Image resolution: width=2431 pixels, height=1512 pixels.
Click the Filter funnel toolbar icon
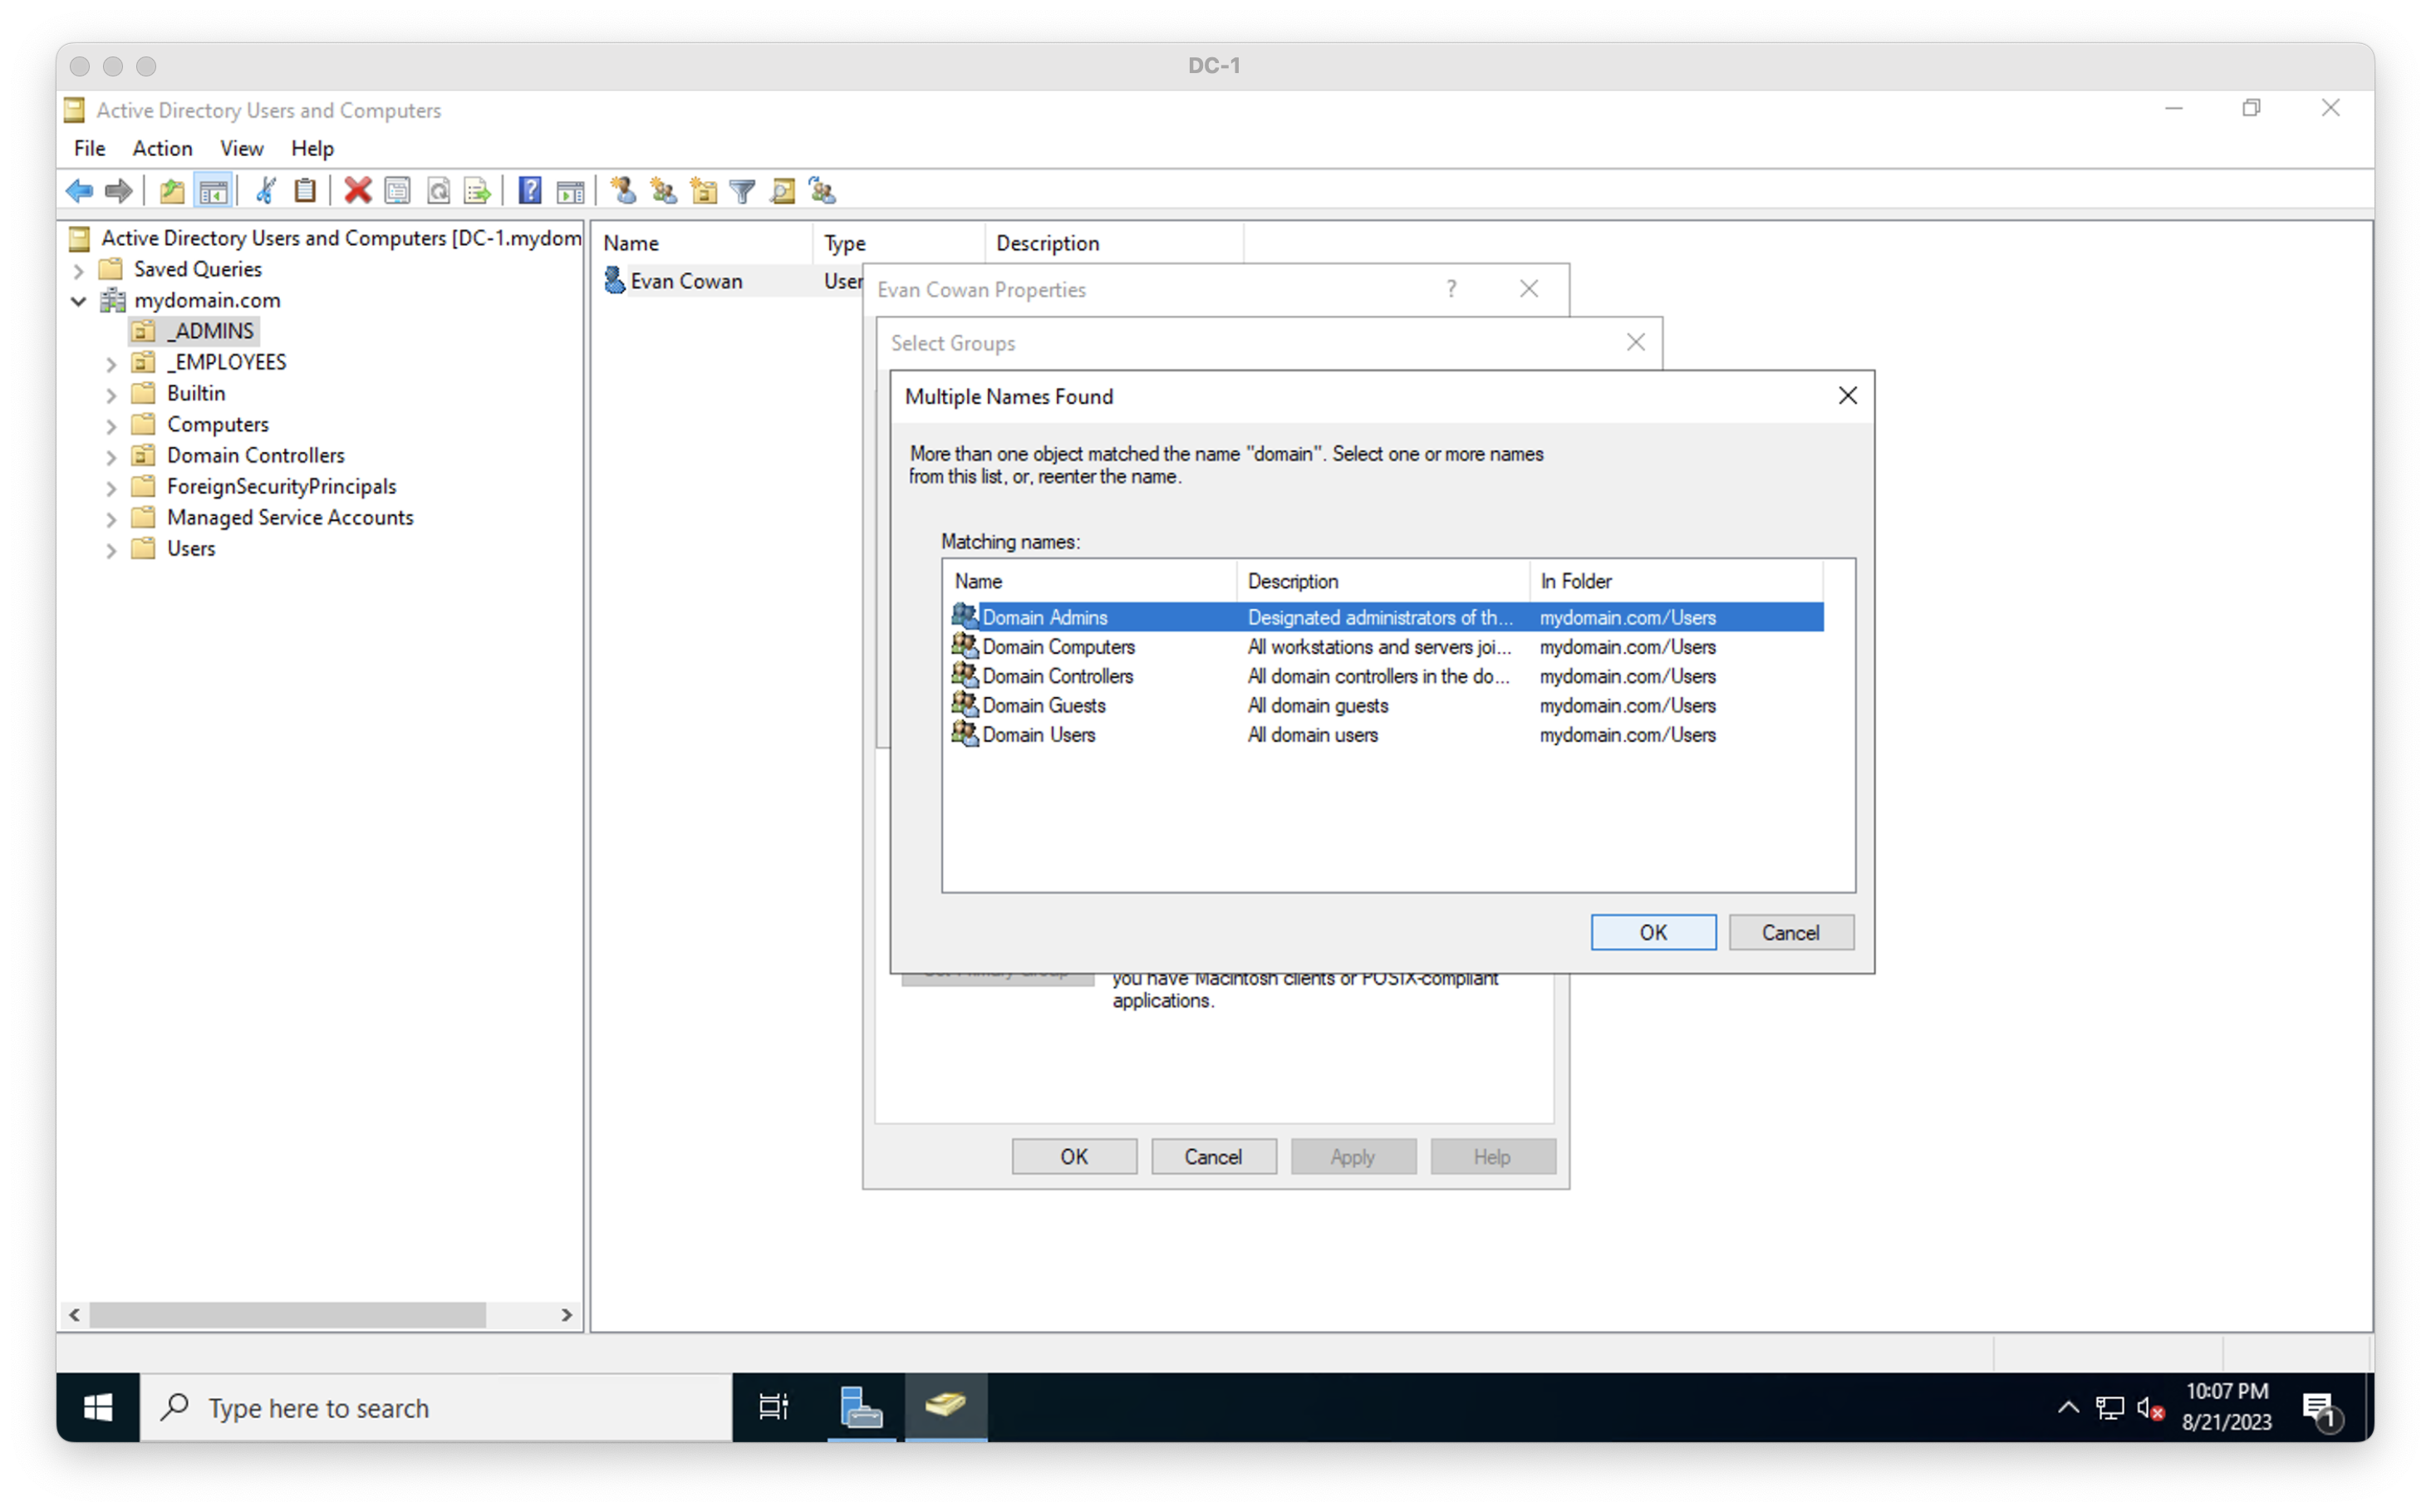pos(742,191)
